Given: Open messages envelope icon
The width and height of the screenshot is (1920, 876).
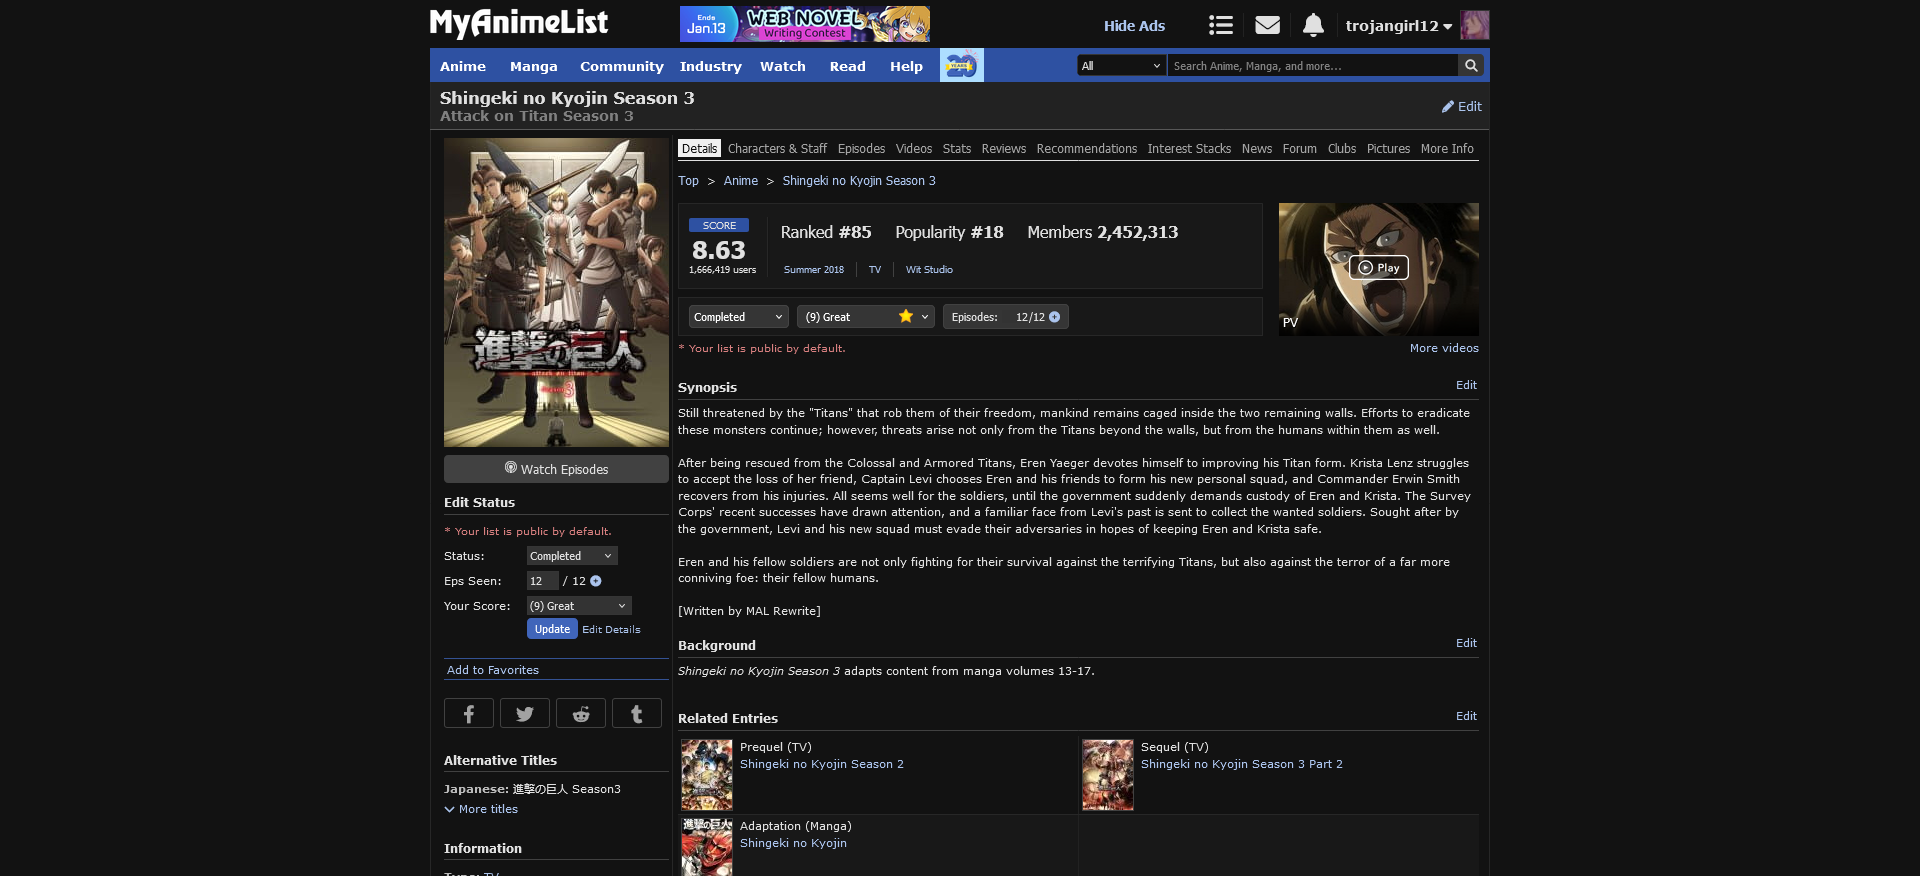Looking at the screenshot, I should 1267,25.
